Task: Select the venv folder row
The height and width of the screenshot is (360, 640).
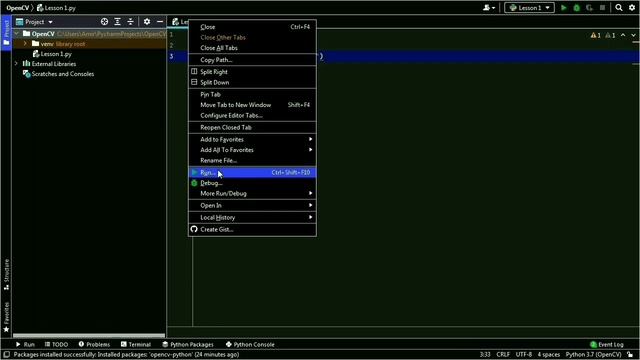Action: 89,44
